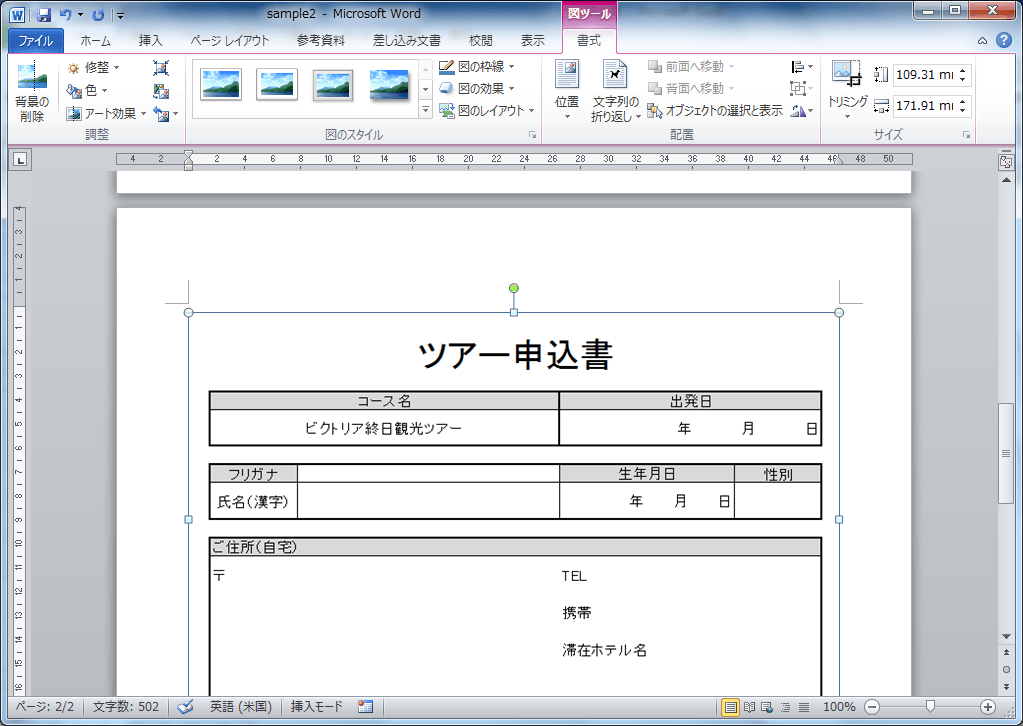1023x726 pixels.
Task: Click the word count 文字数: 502
Action: pos(126,706)
